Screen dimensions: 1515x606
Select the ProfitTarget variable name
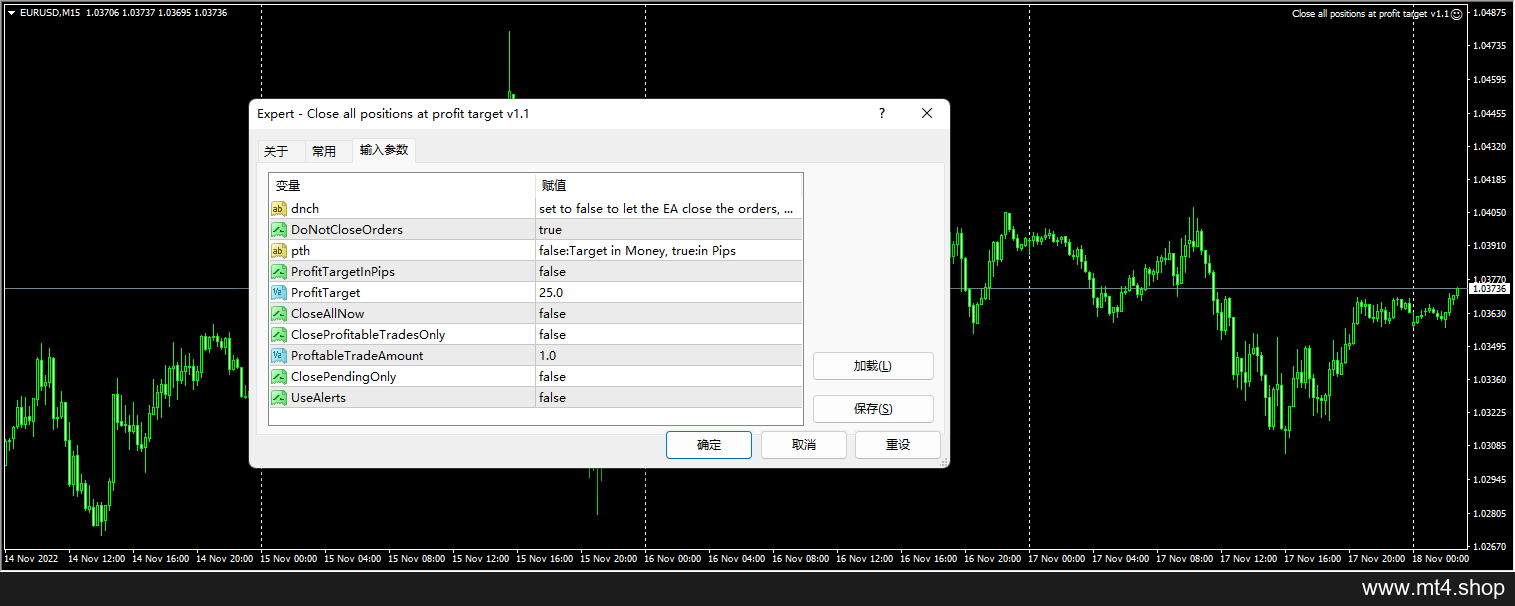point(325,293)
